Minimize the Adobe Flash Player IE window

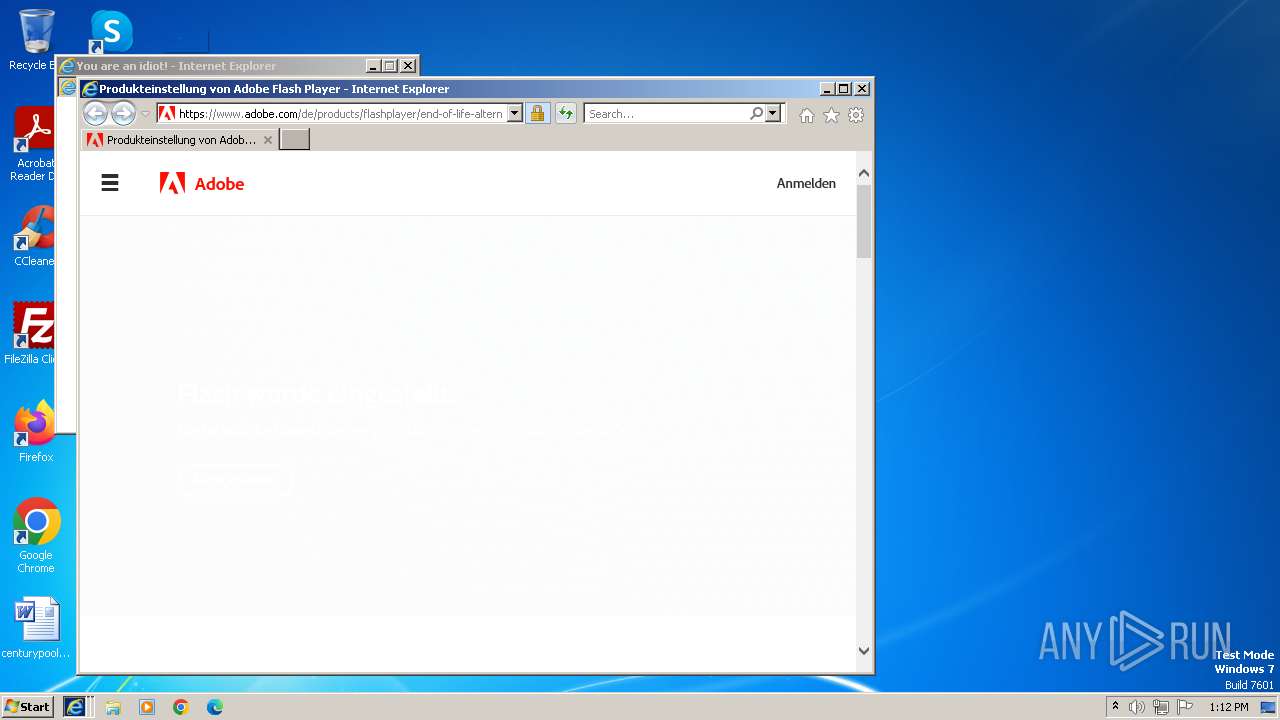tap(826, 89)
